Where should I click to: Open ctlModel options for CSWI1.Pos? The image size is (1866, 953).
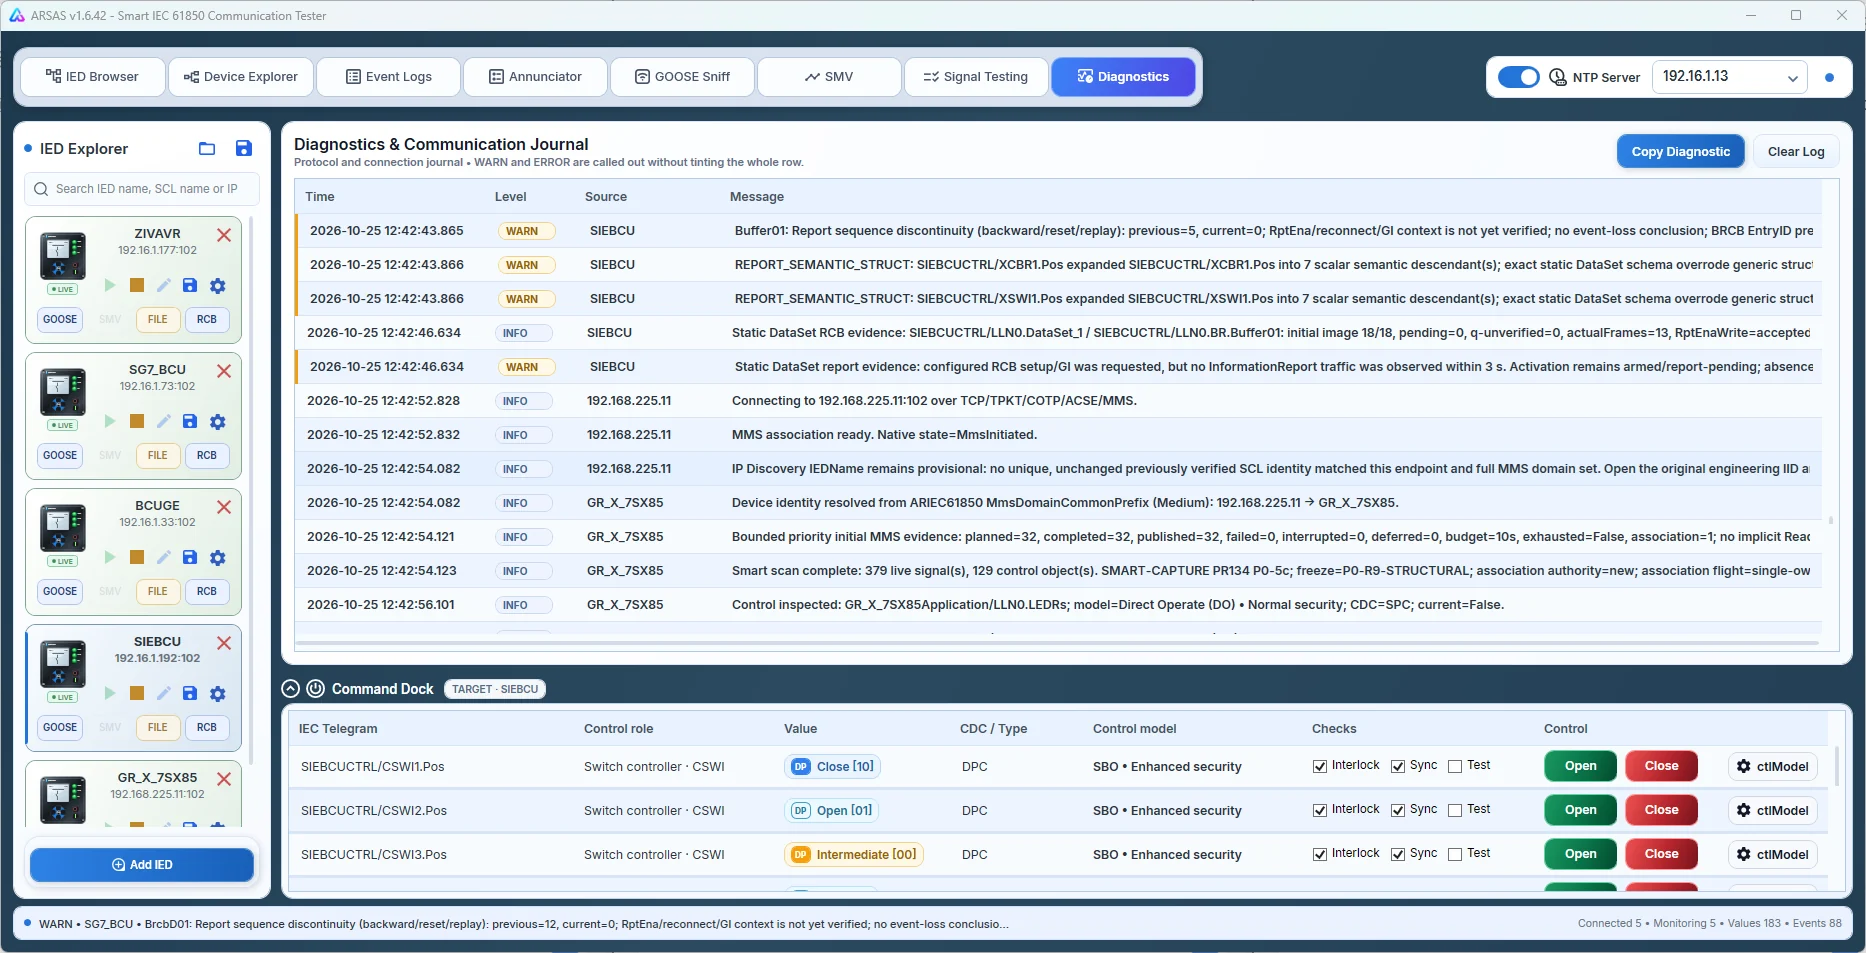point(1773,767)
